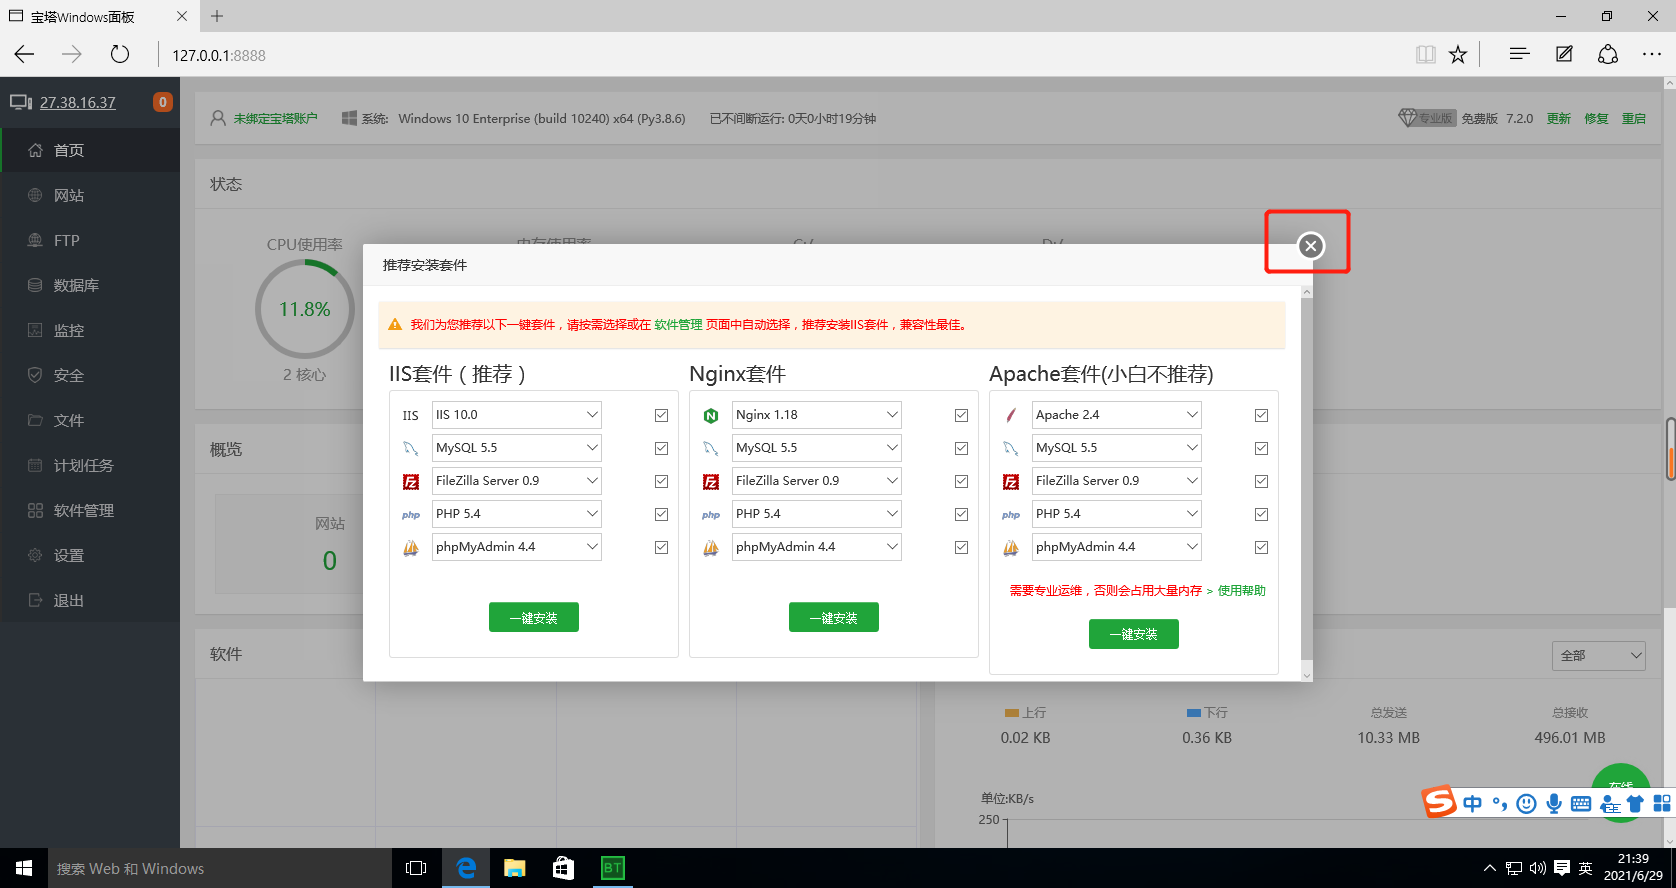Click the calendar icon beside 计划任务
Viewport: 1676px width, 888px height.
35,465
